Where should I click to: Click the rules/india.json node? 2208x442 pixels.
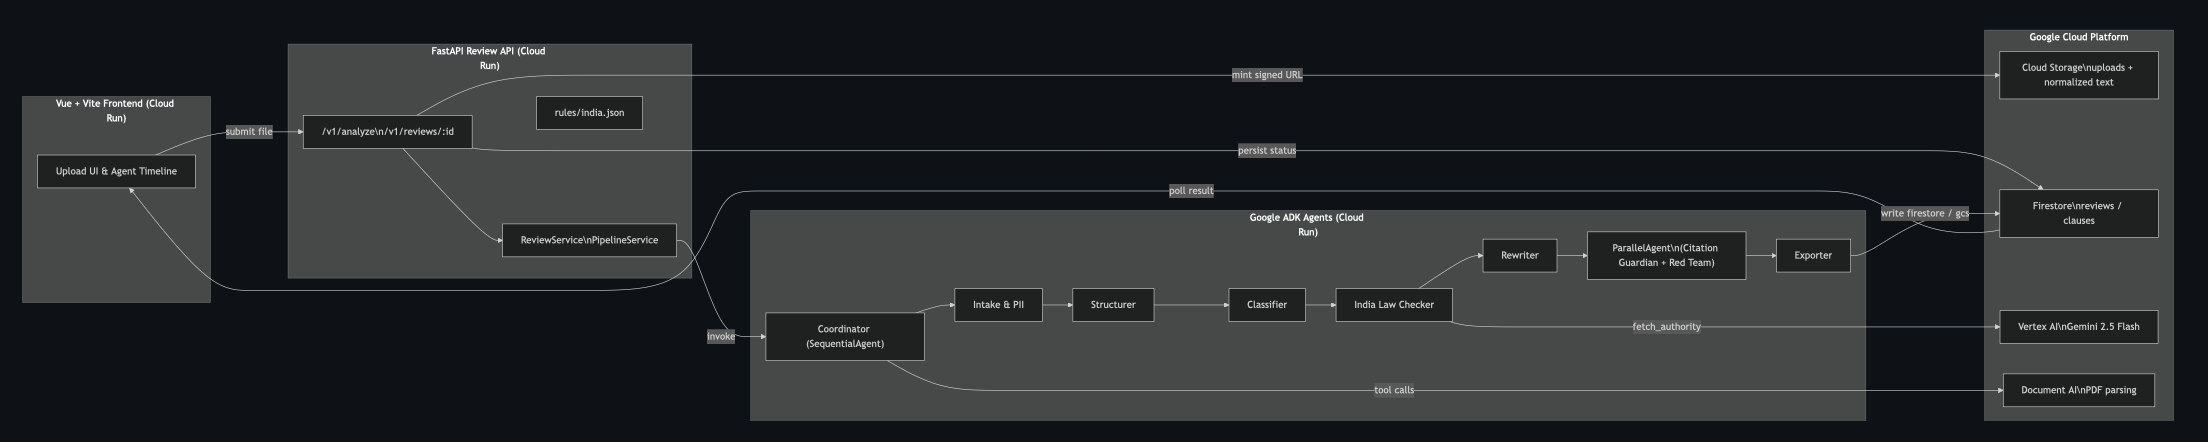[x=589, y=113]
